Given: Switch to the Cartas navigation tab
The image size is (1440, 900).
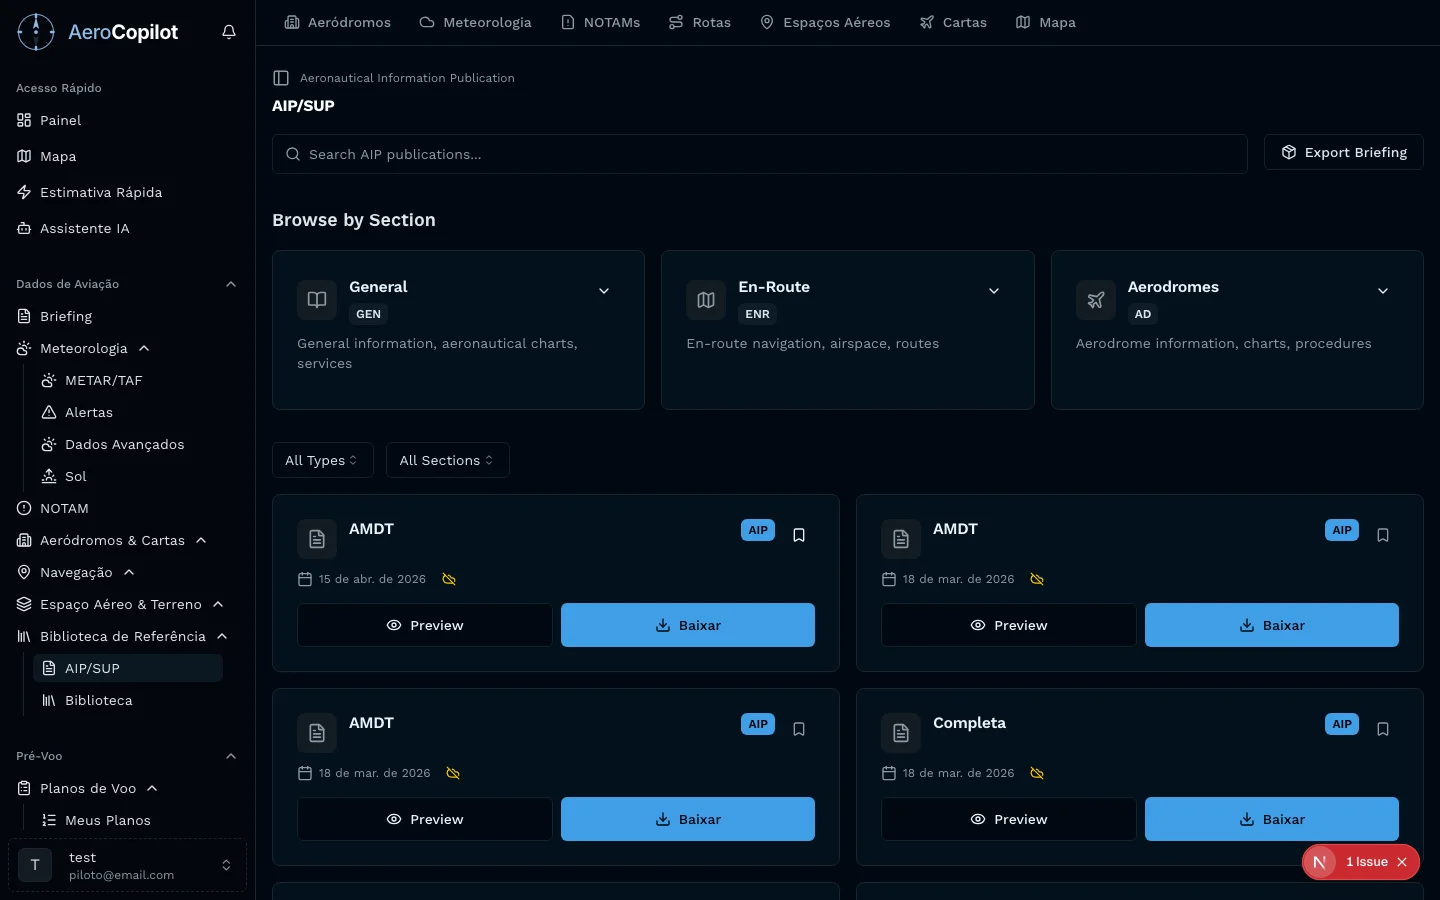Looking at the screenshot, I should tap(953, 22).
